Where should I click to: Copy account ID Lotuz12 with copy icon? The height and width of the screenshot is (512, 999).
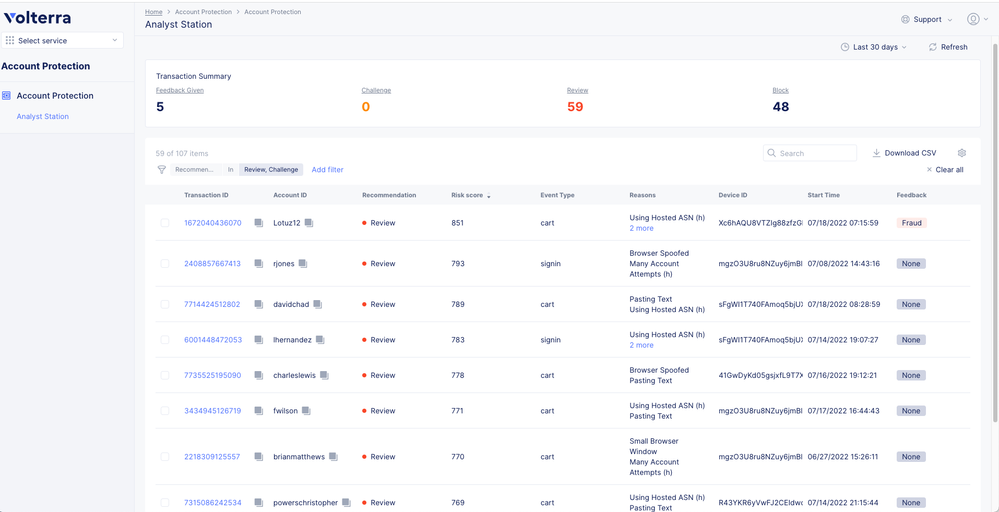(x=309, y=223)
